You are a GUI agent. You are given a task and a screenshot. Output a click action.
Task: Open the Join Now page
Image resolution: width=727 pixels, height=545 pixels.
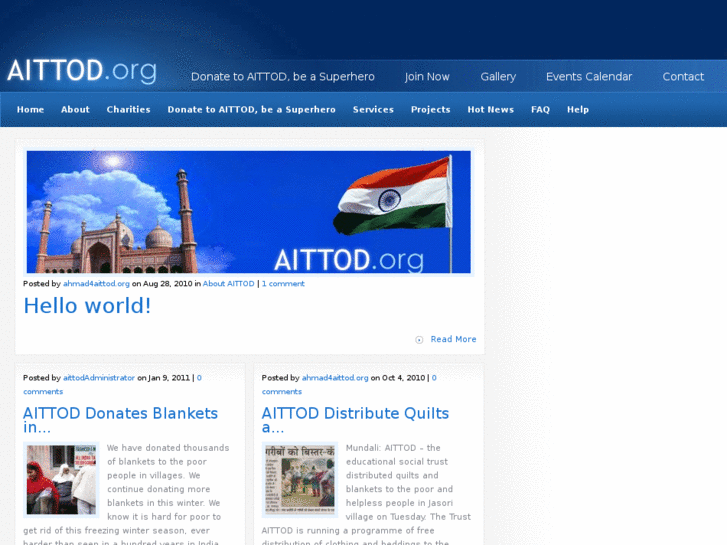[427, 77]
